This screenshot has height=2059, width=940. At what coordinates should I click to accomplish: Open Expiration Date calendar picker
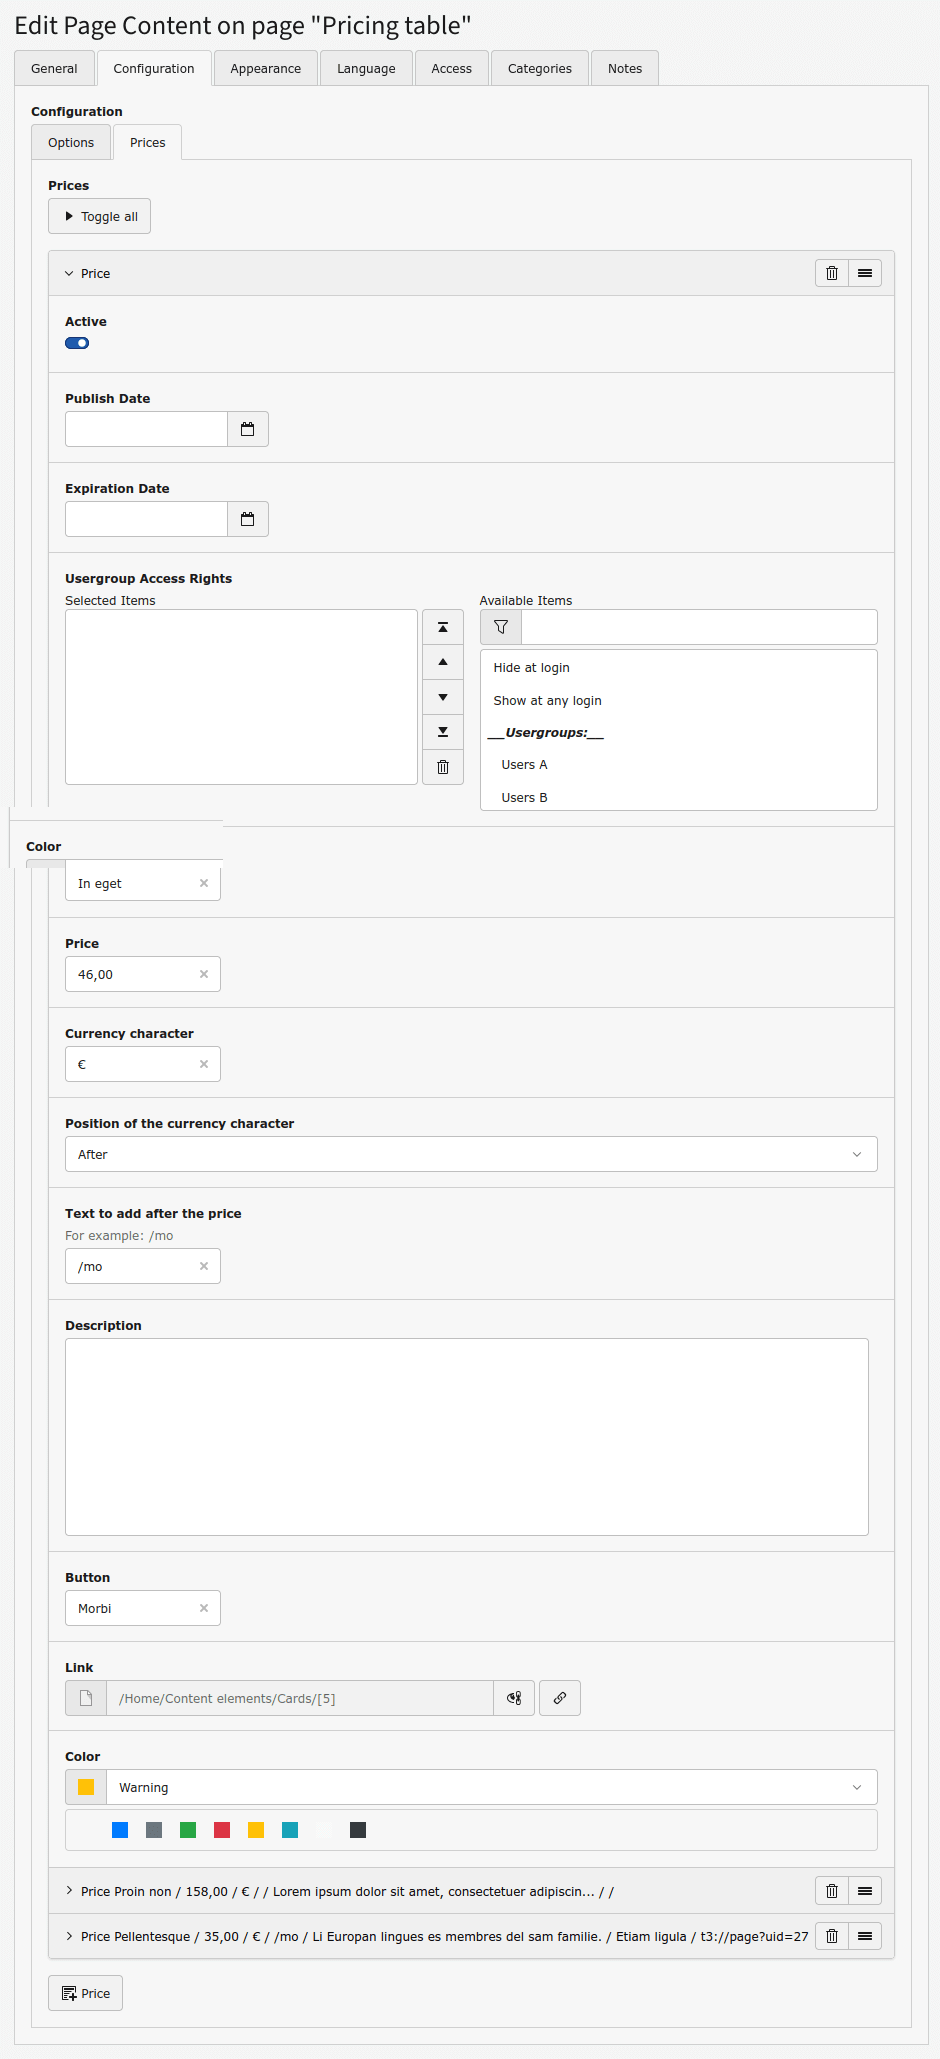248,519
